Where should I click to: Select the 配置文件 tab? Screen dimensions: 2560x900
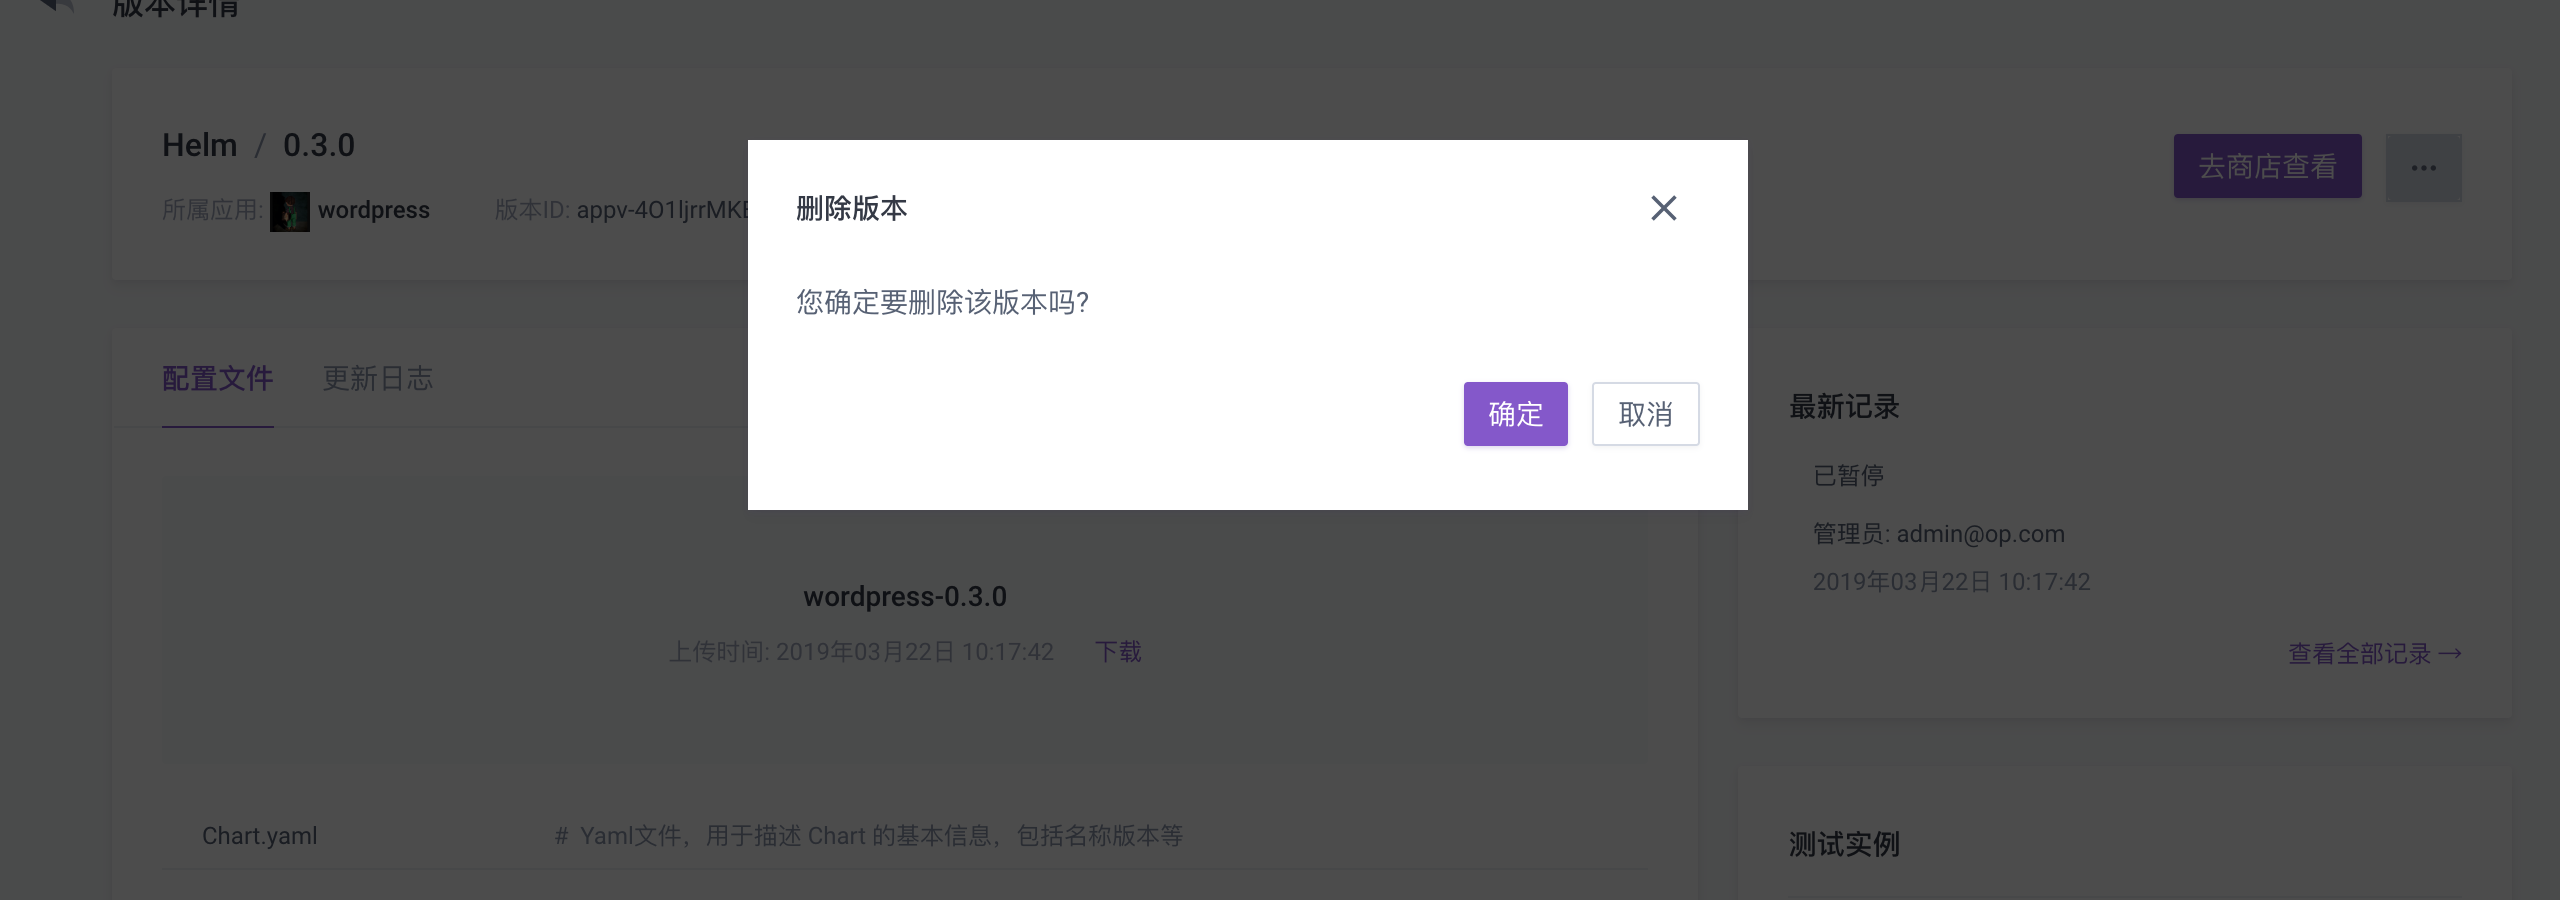tap(218, 380)
